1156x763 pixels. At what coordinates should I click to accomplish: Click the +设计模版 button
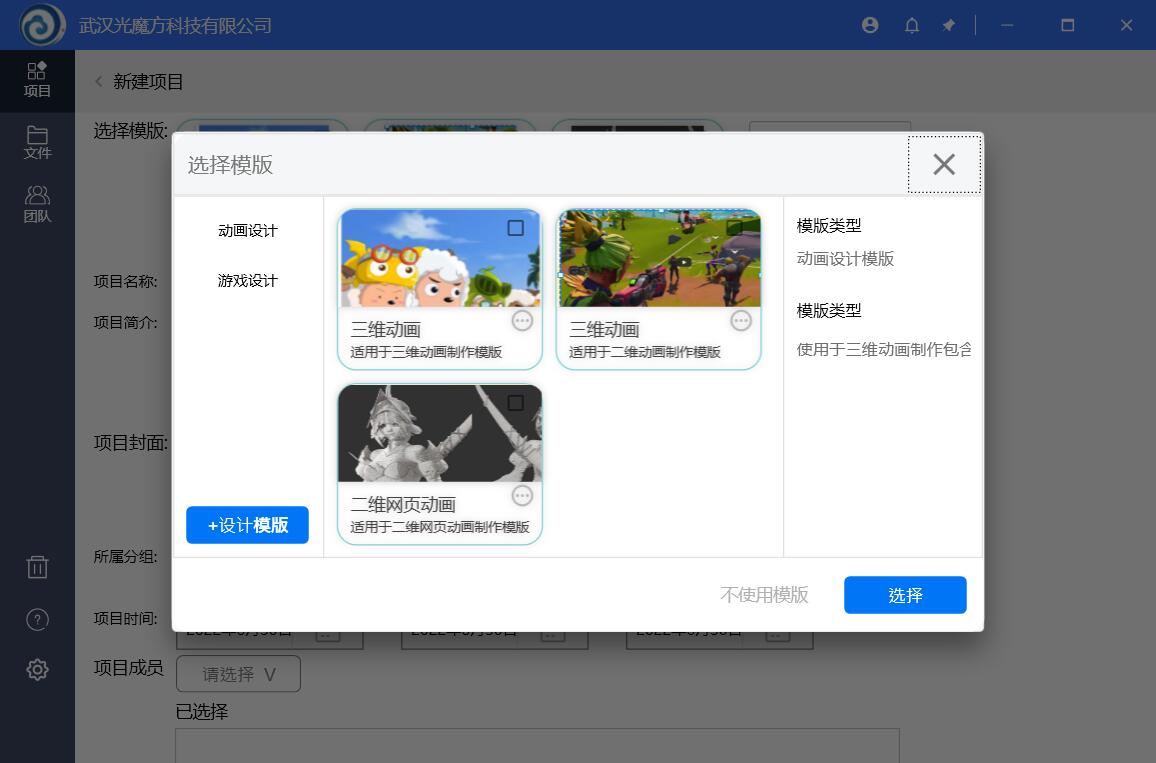[x=247, y=525]
